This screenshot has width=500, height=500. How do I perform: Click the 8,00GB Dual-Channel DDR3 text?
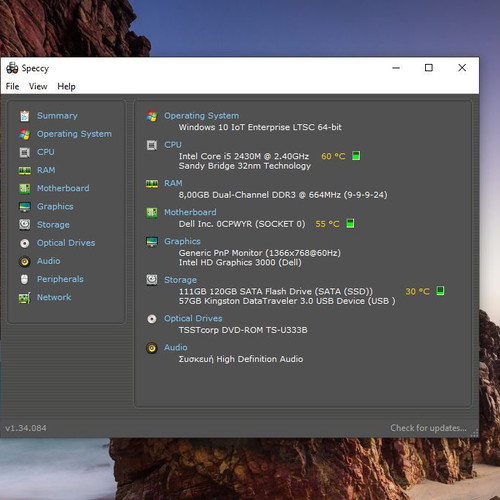click(283, 195)
